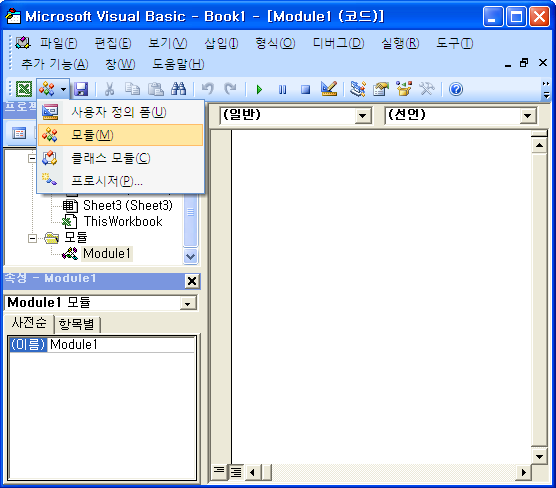Toggle Procedure View button at bottom-left
556x488 pixels.
[219, 472]
